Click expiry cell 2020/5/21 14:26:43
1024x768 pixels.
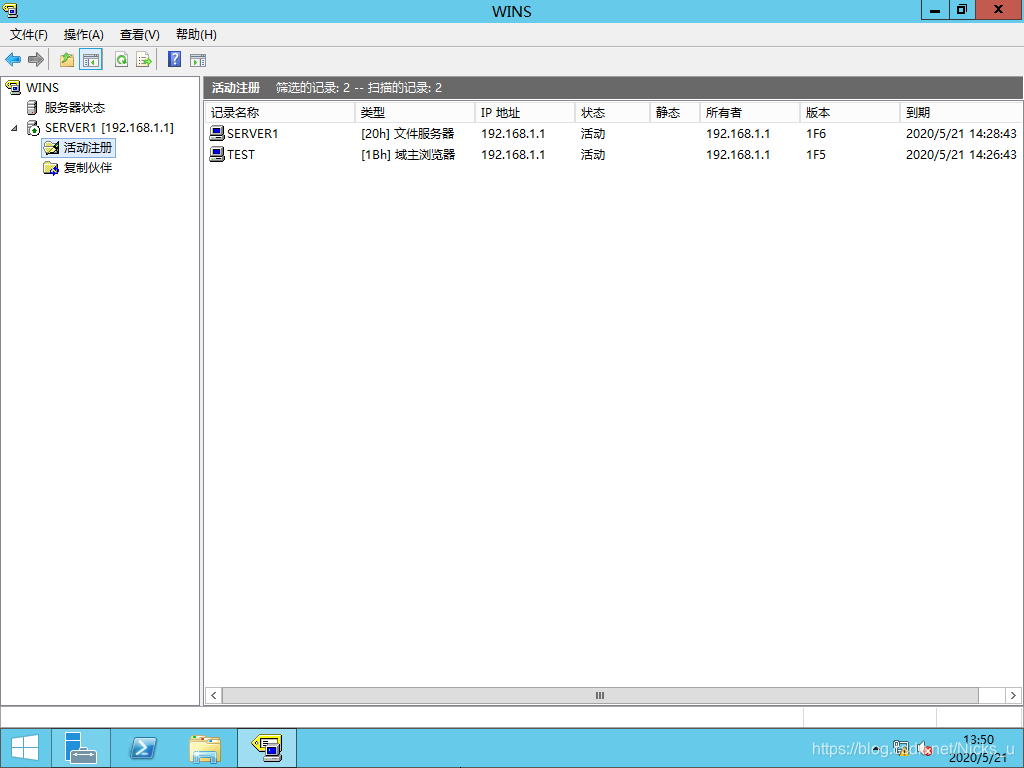click(961, 155)
